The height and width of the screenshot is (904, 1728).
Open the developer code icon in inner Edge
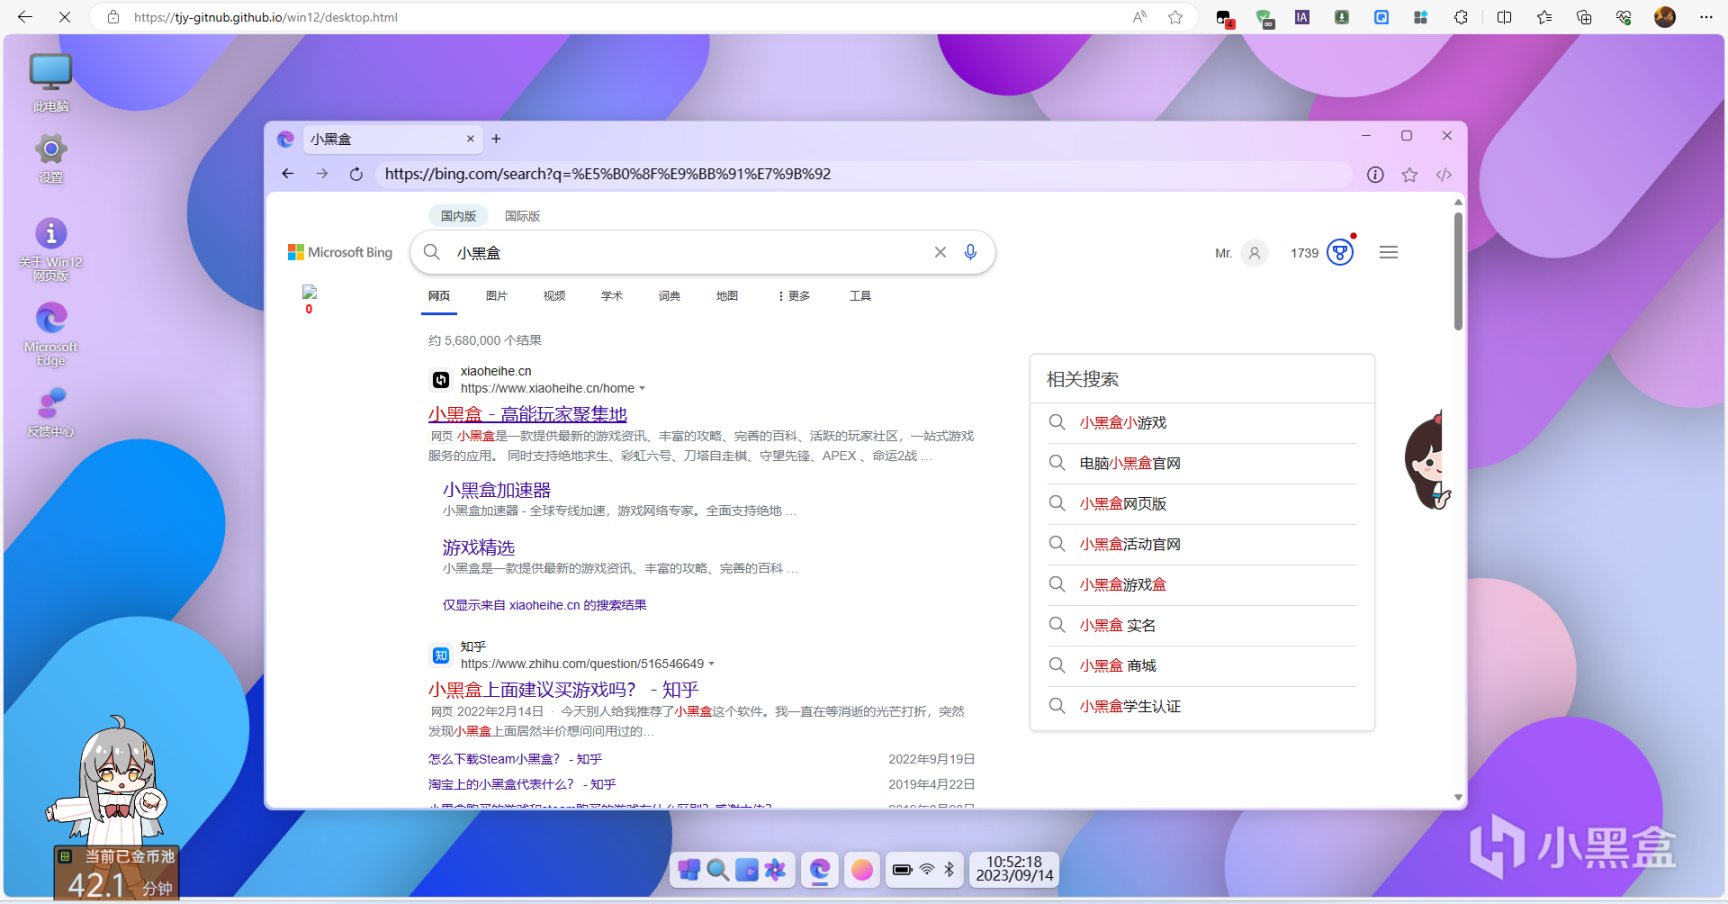pyautogui.click(x=1444, y=175)
